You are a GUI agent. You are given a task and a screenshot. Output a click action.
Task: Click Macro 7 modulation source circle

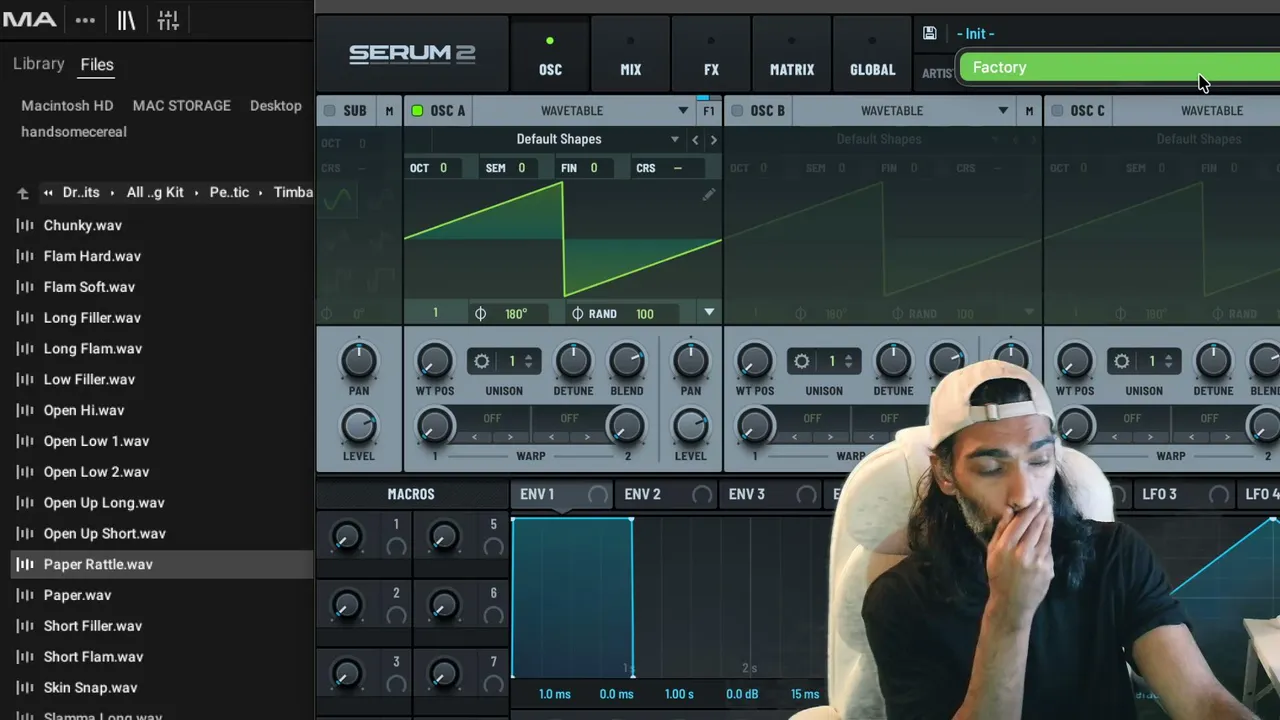click(493, 685)
